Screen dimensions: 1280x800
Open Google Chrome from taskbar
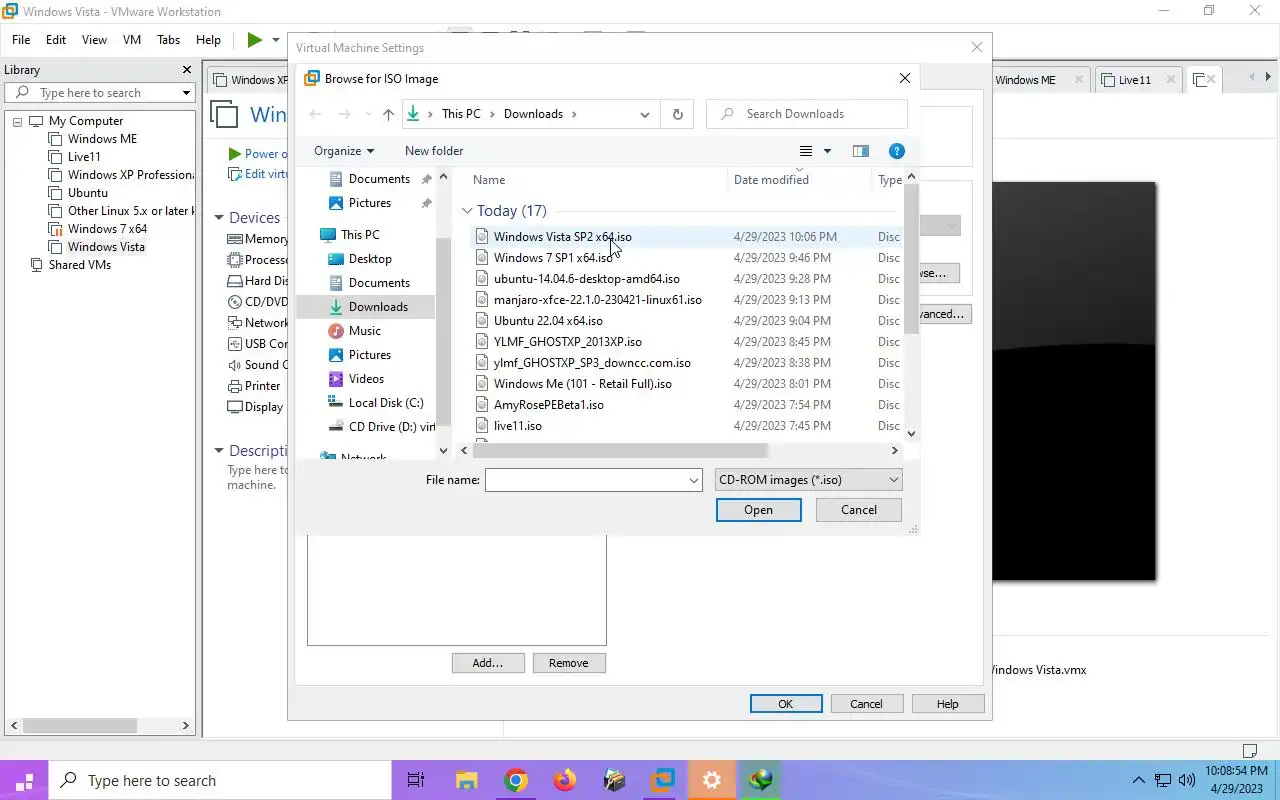516,780
